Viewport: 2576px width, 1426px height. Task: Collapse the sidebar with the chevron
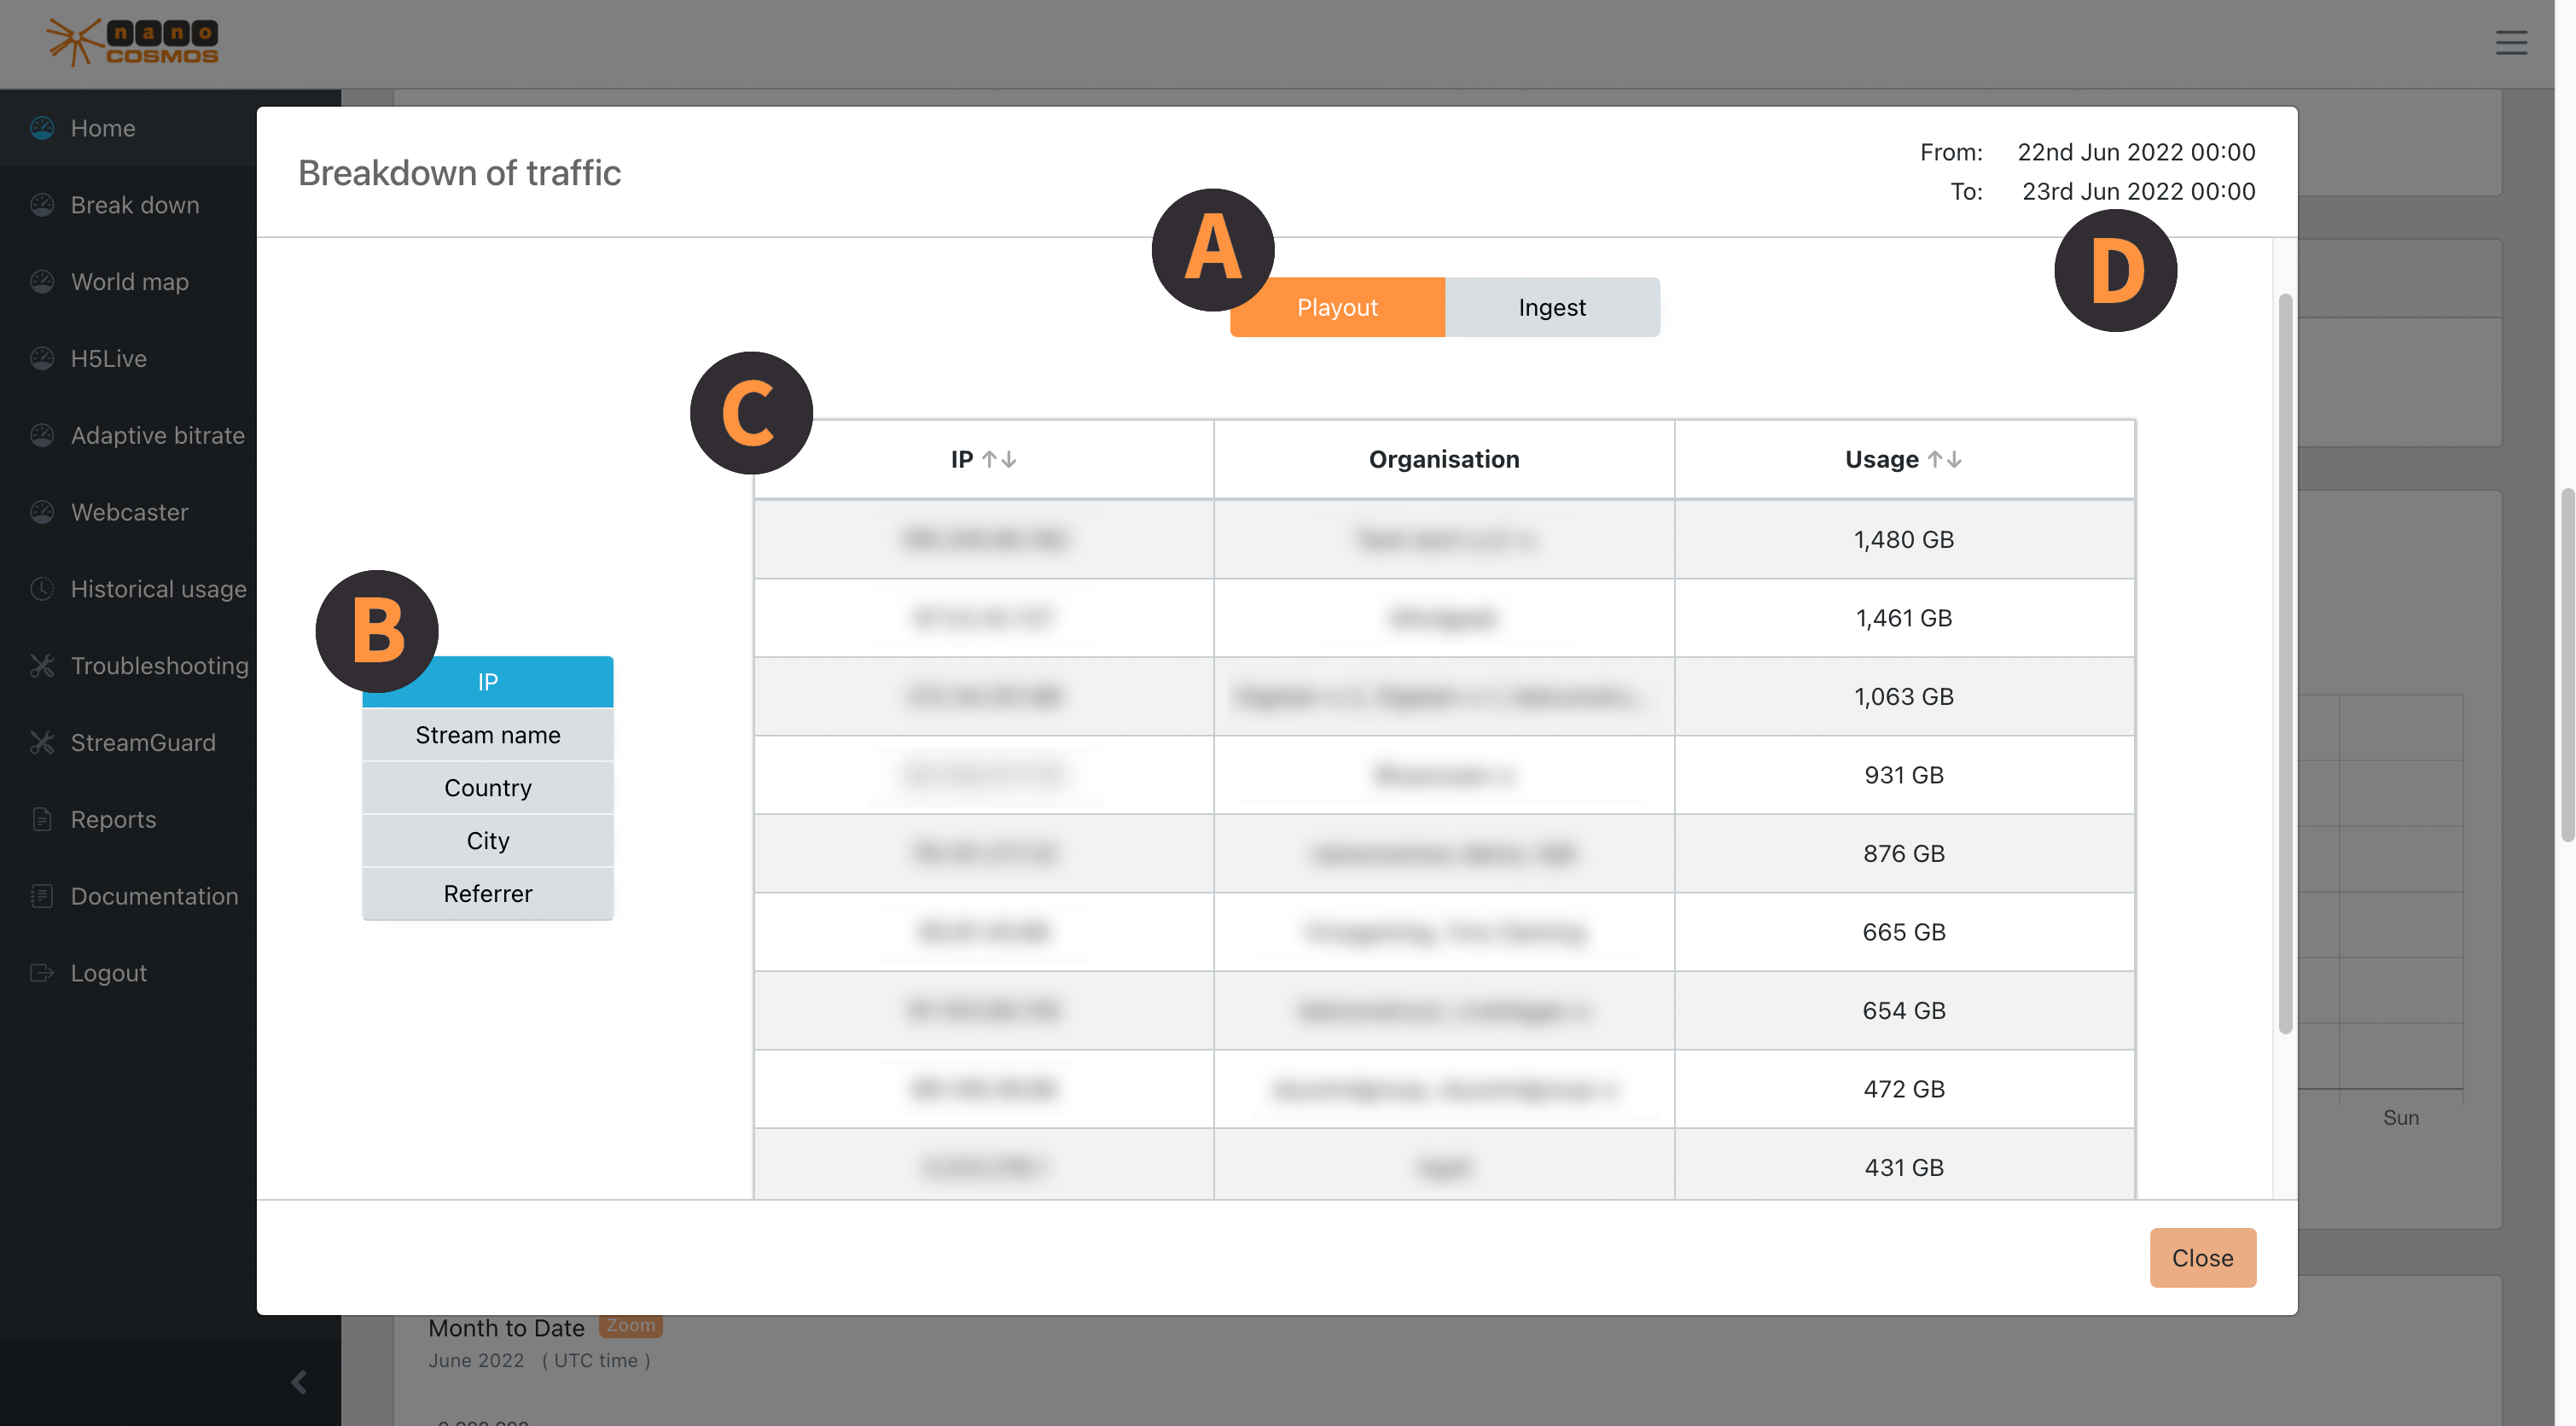[x=298, y=1383]
